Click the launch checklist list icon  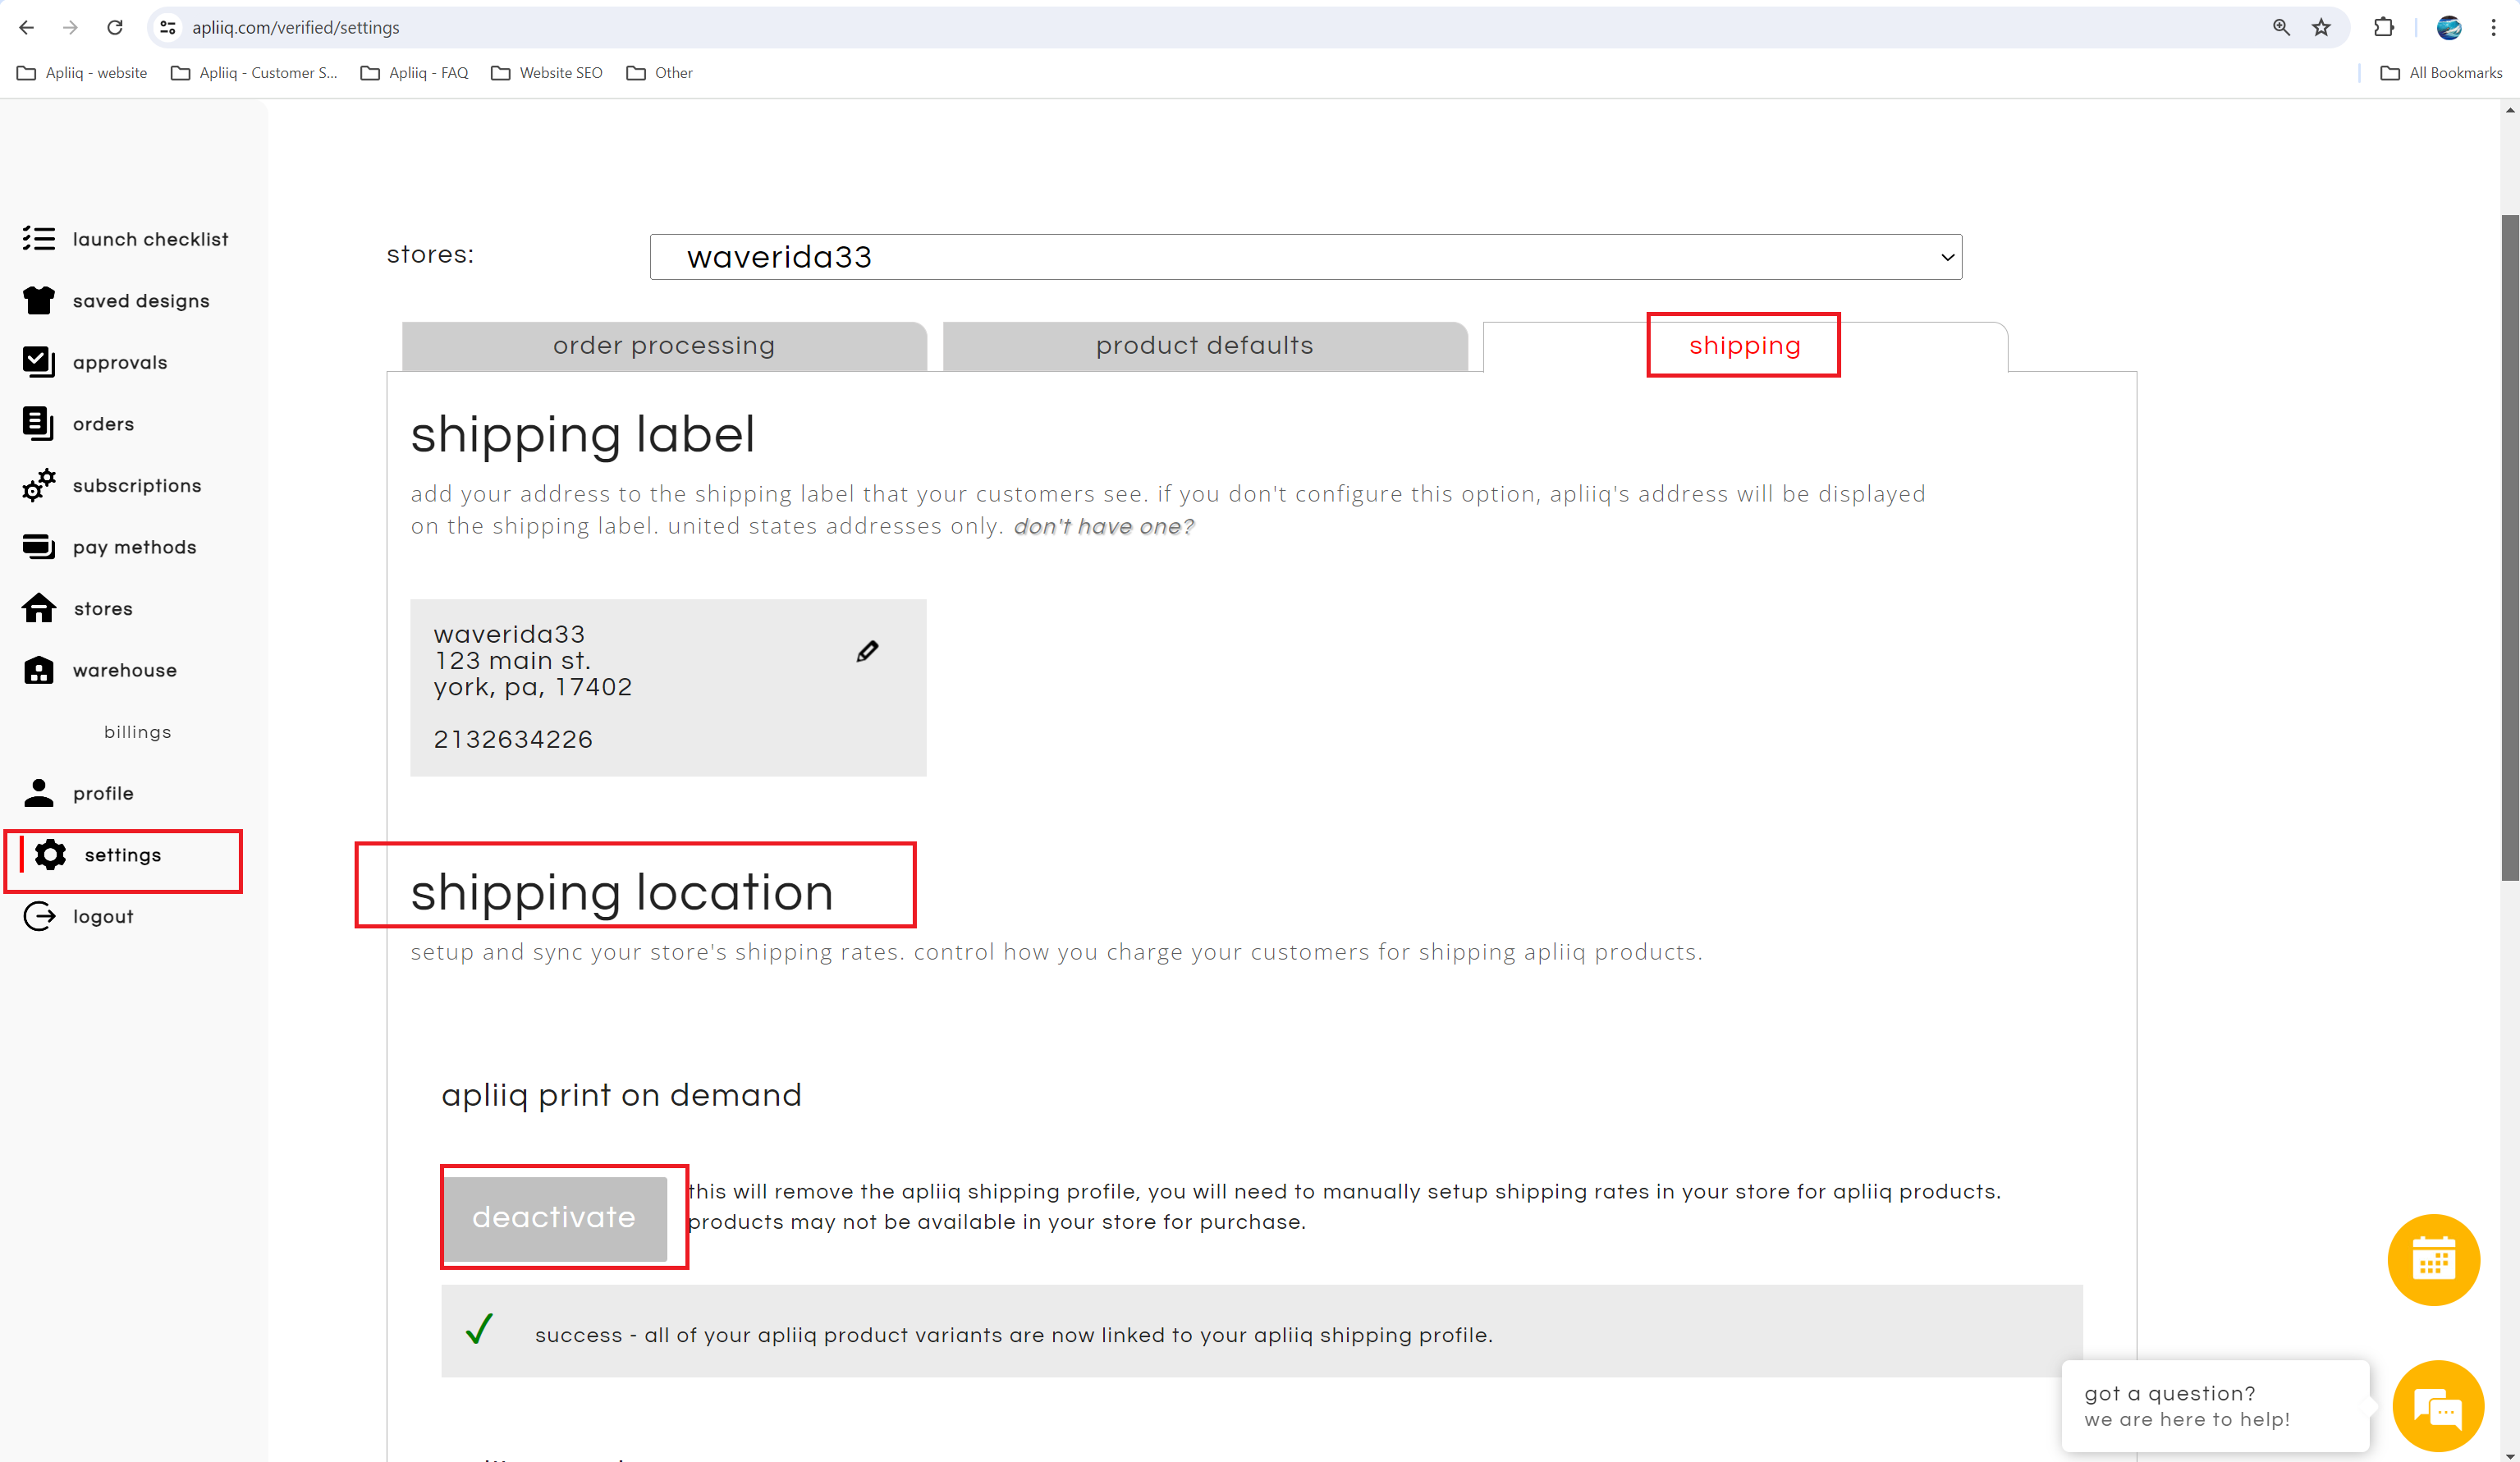tap(38, 238)
